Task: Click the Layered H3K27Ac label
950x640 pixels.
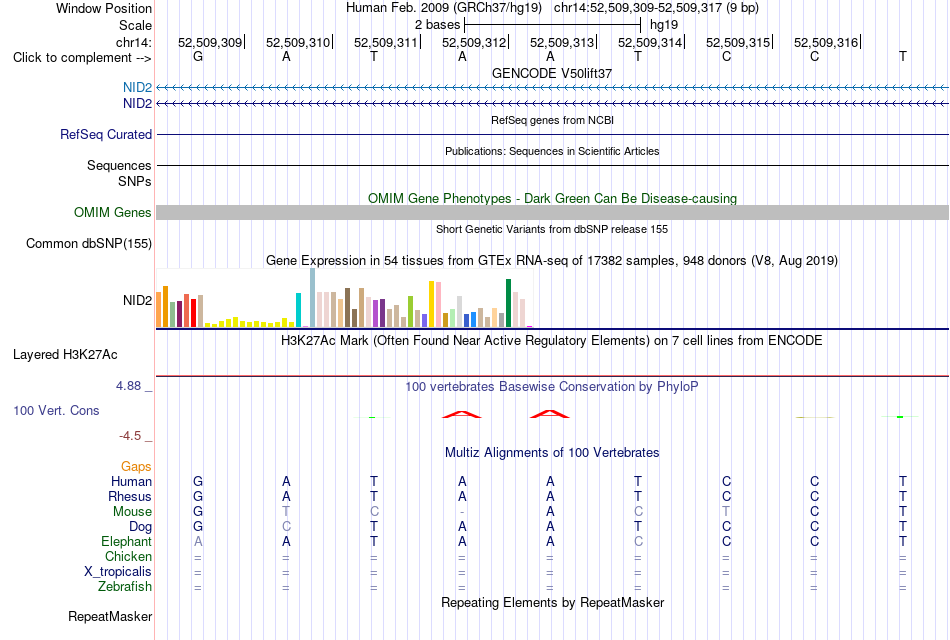Action: tap(65, 355)
